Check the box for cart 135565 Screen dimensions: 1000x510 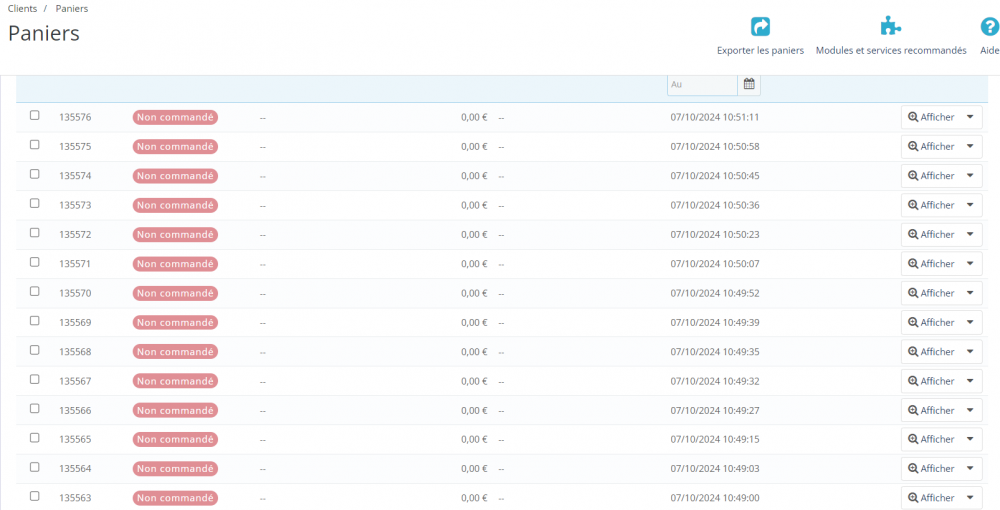[34, 438]
